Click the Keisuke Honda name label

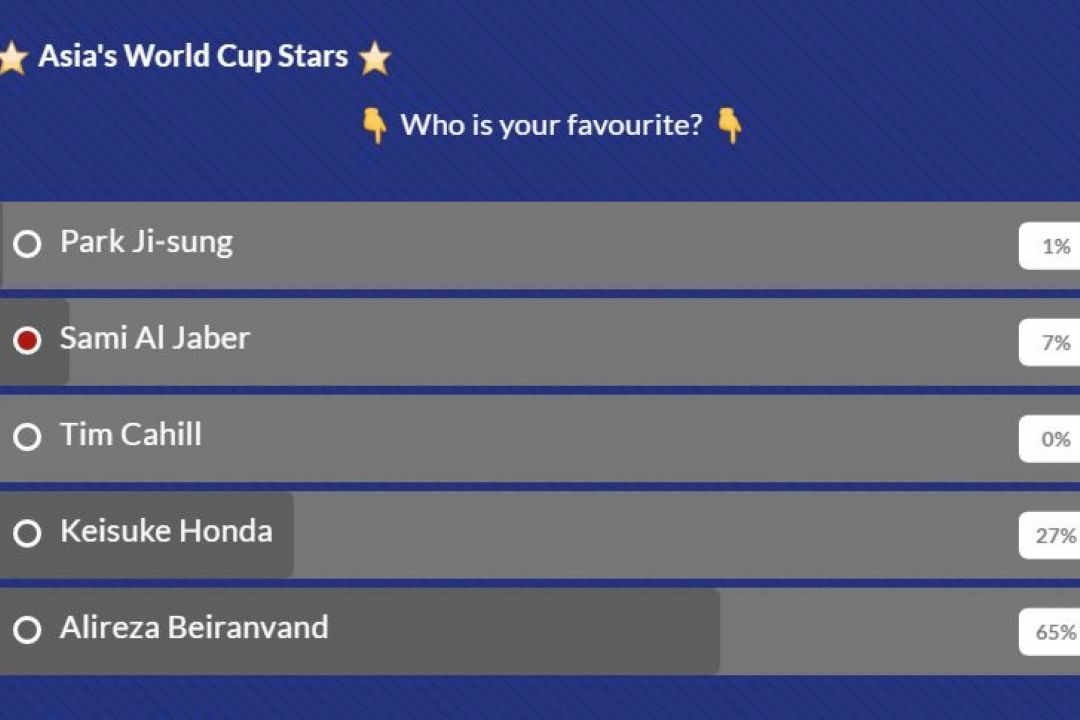pos(167,531)
